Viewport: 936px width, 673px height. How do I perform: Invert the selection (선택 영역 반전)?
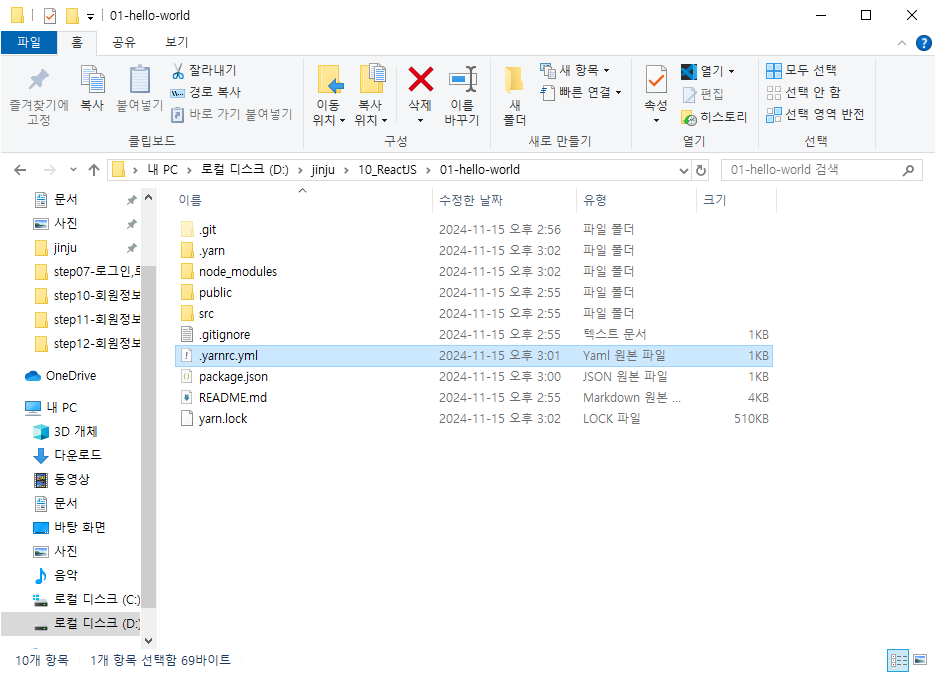point(815,114)
